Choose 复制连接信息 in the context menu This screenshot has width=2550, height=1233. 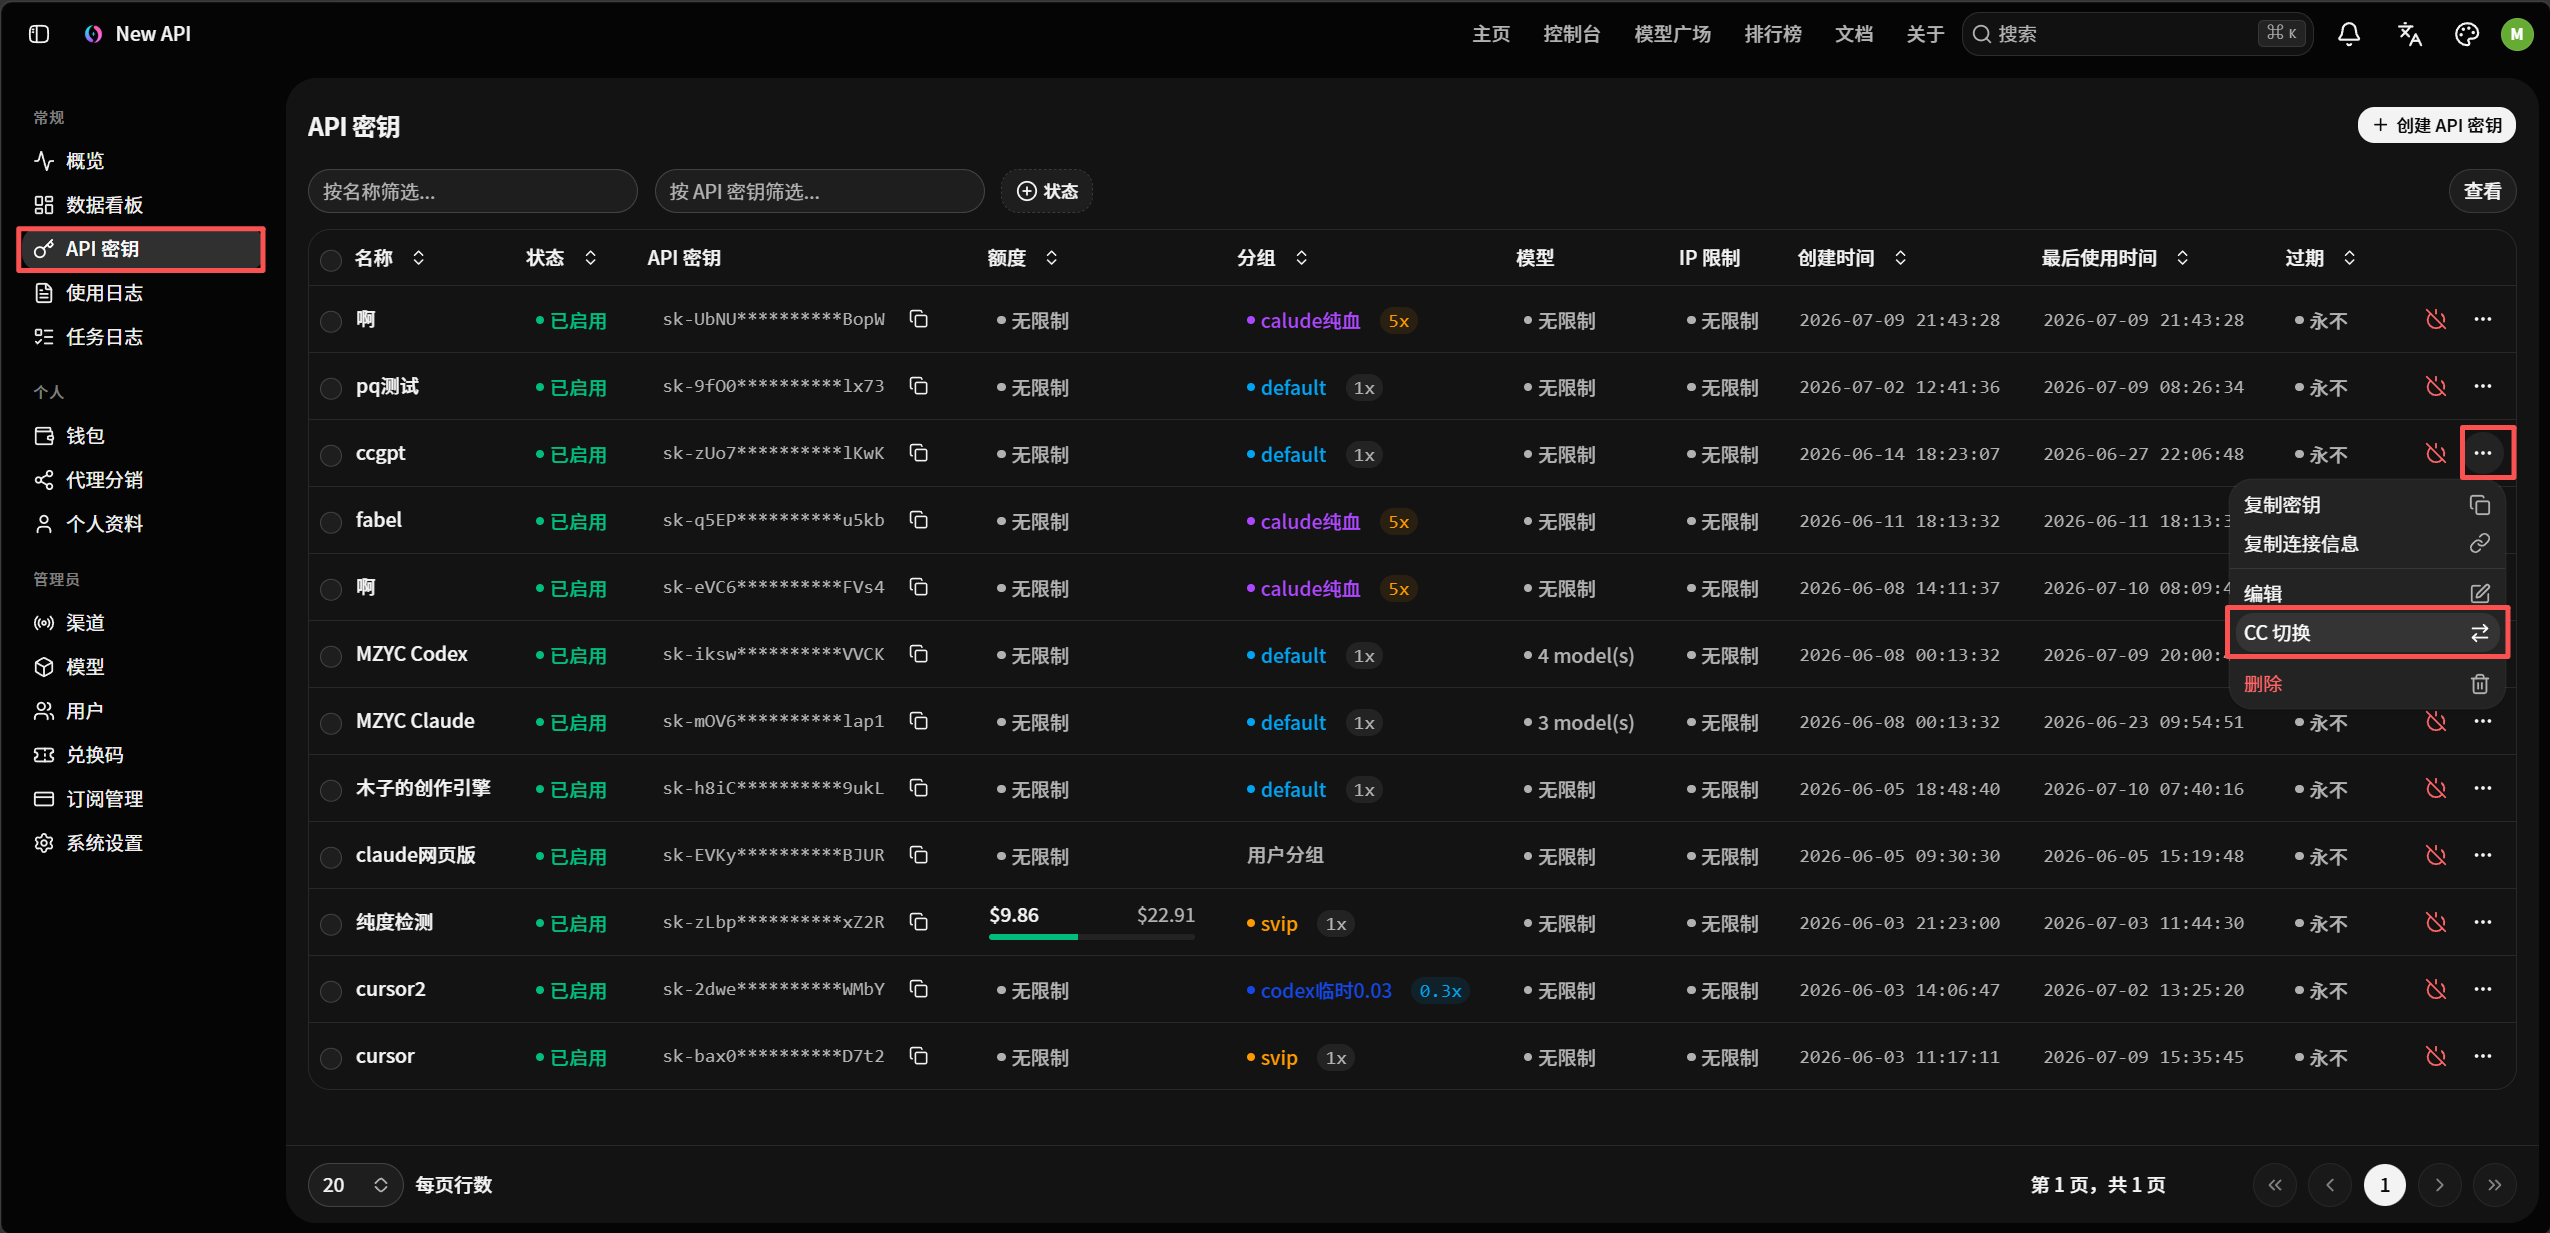tap(2366, 544)
